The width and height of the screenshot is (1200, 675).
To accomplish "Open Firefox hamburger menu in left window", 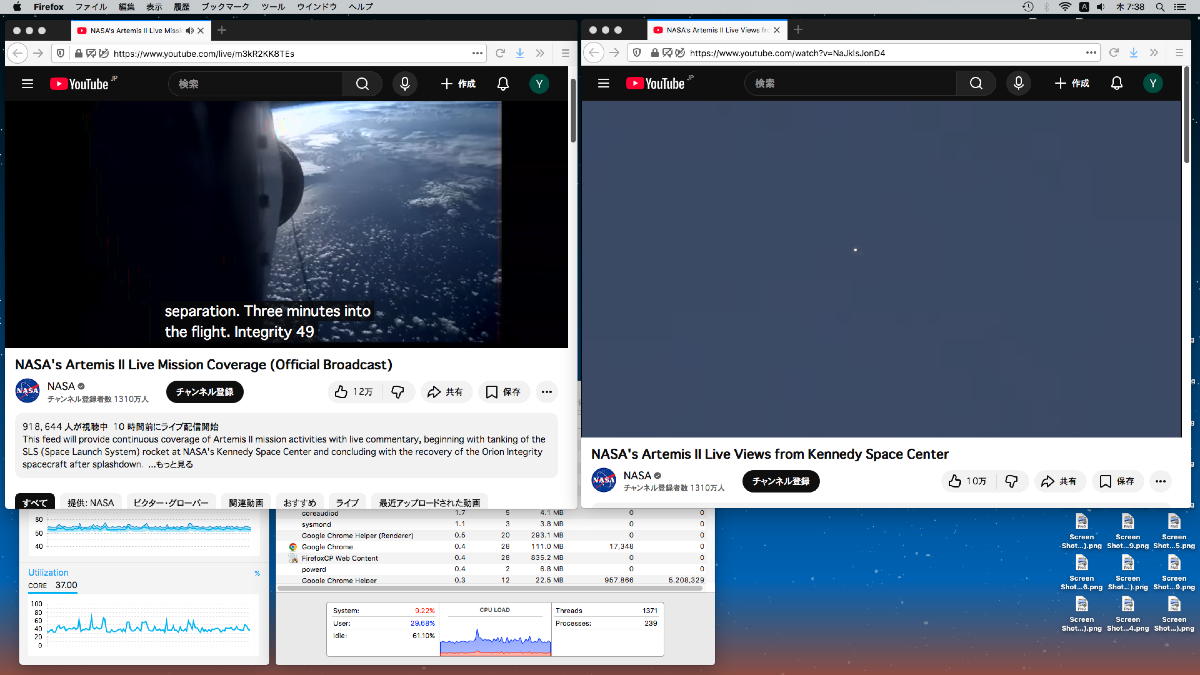I will (x=564, y=53).
